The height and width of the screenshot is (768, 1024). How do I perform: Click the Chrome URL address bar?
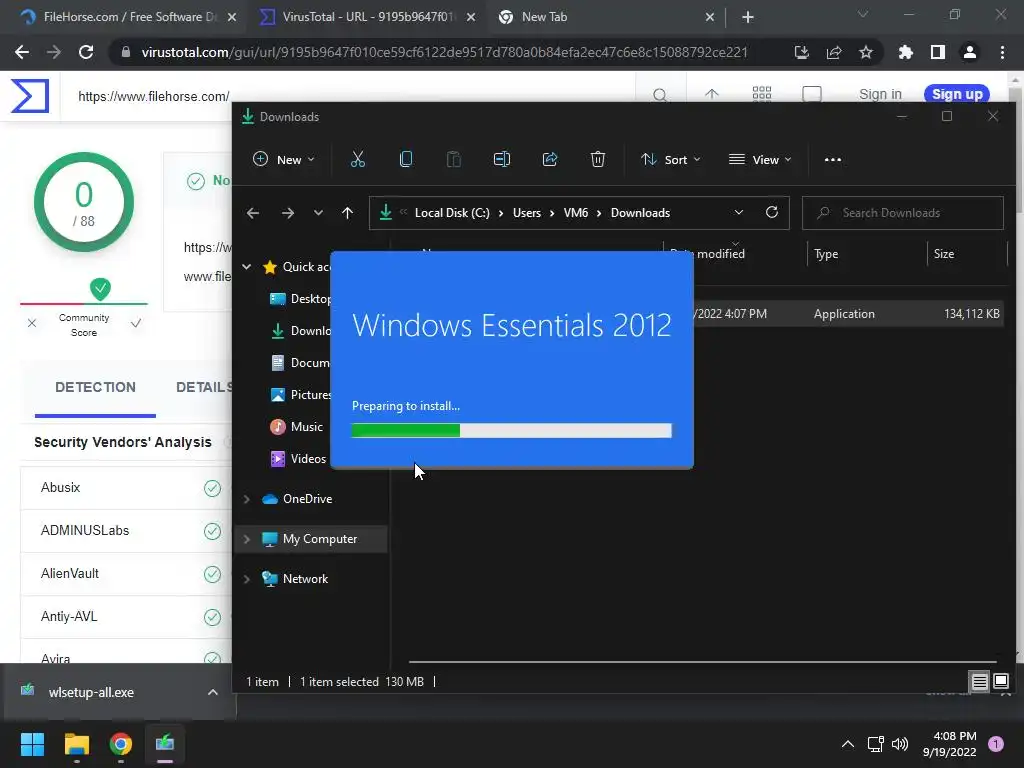(444, 52)
